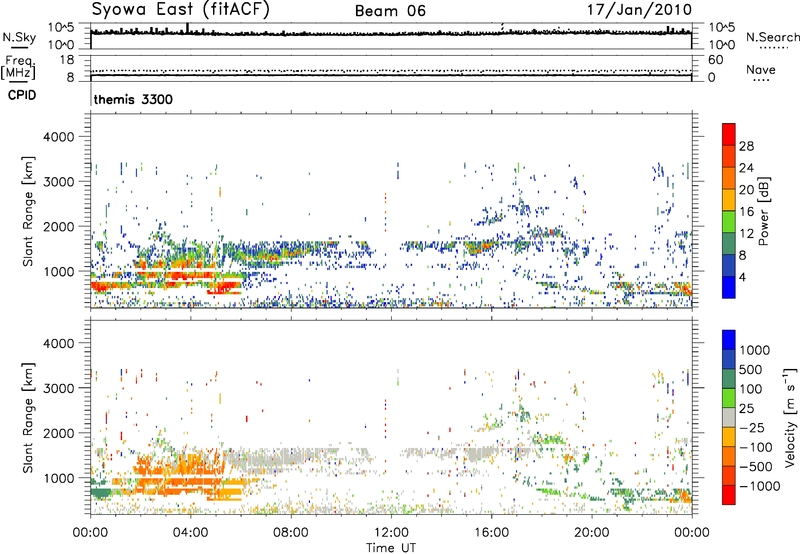
Task: Click the "Time UT" axis title
Action: point(391,548)
